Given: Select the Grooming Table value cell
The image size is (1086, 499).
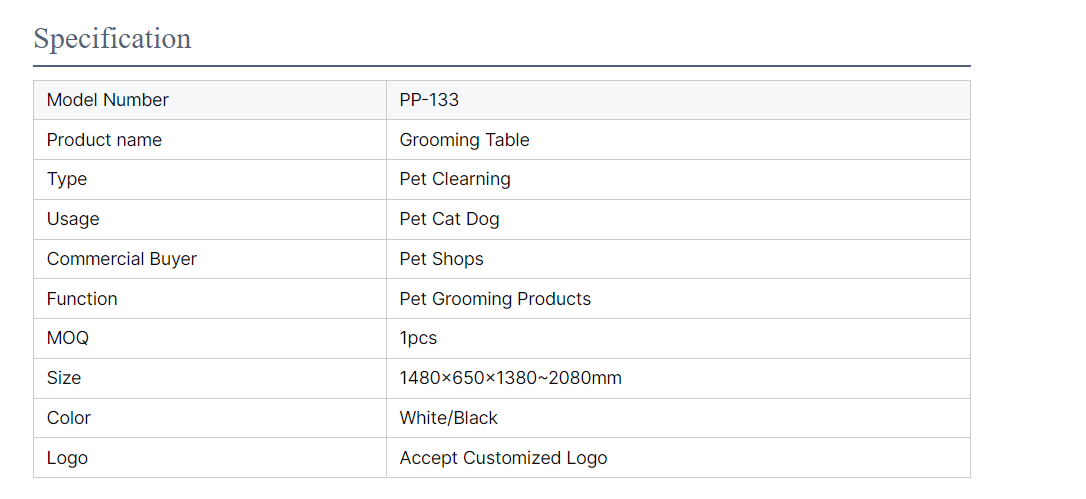Looking at the screenshot, I should coord(678,140).
